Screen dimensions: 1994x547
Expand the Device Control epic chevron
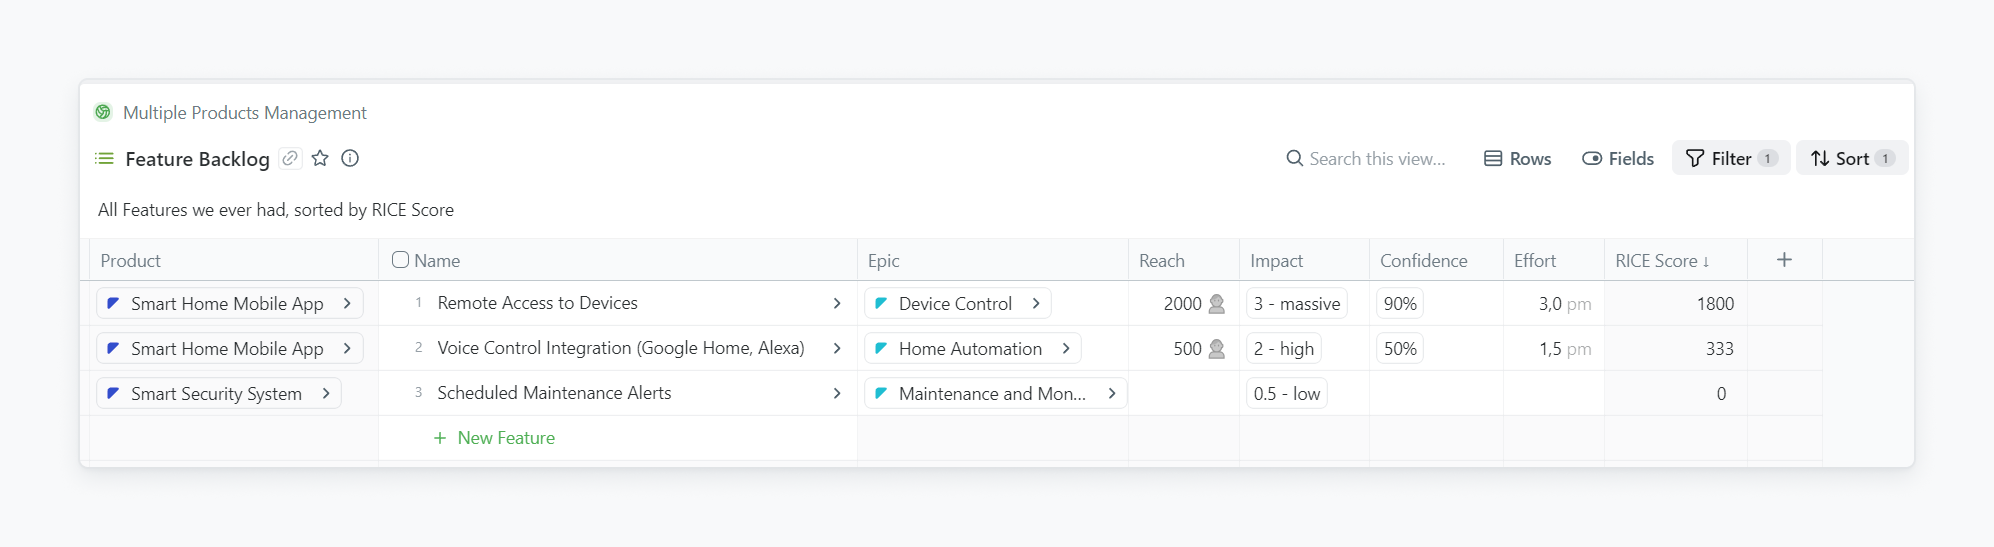click(1036, 304)
